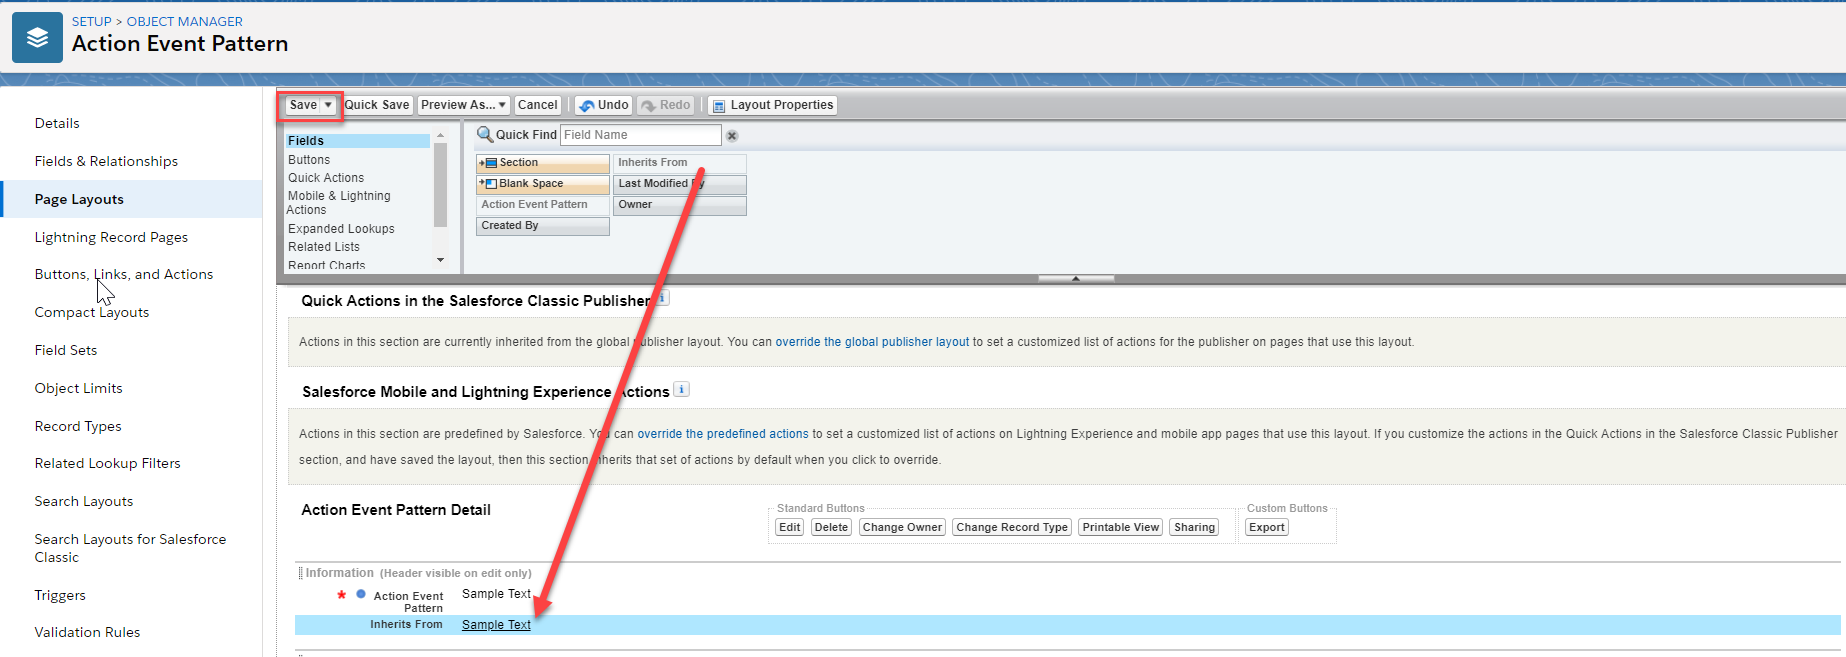Clear Quick Find with the X icon
Viewport: 1846px width, 657px height.
pos(732,136)
